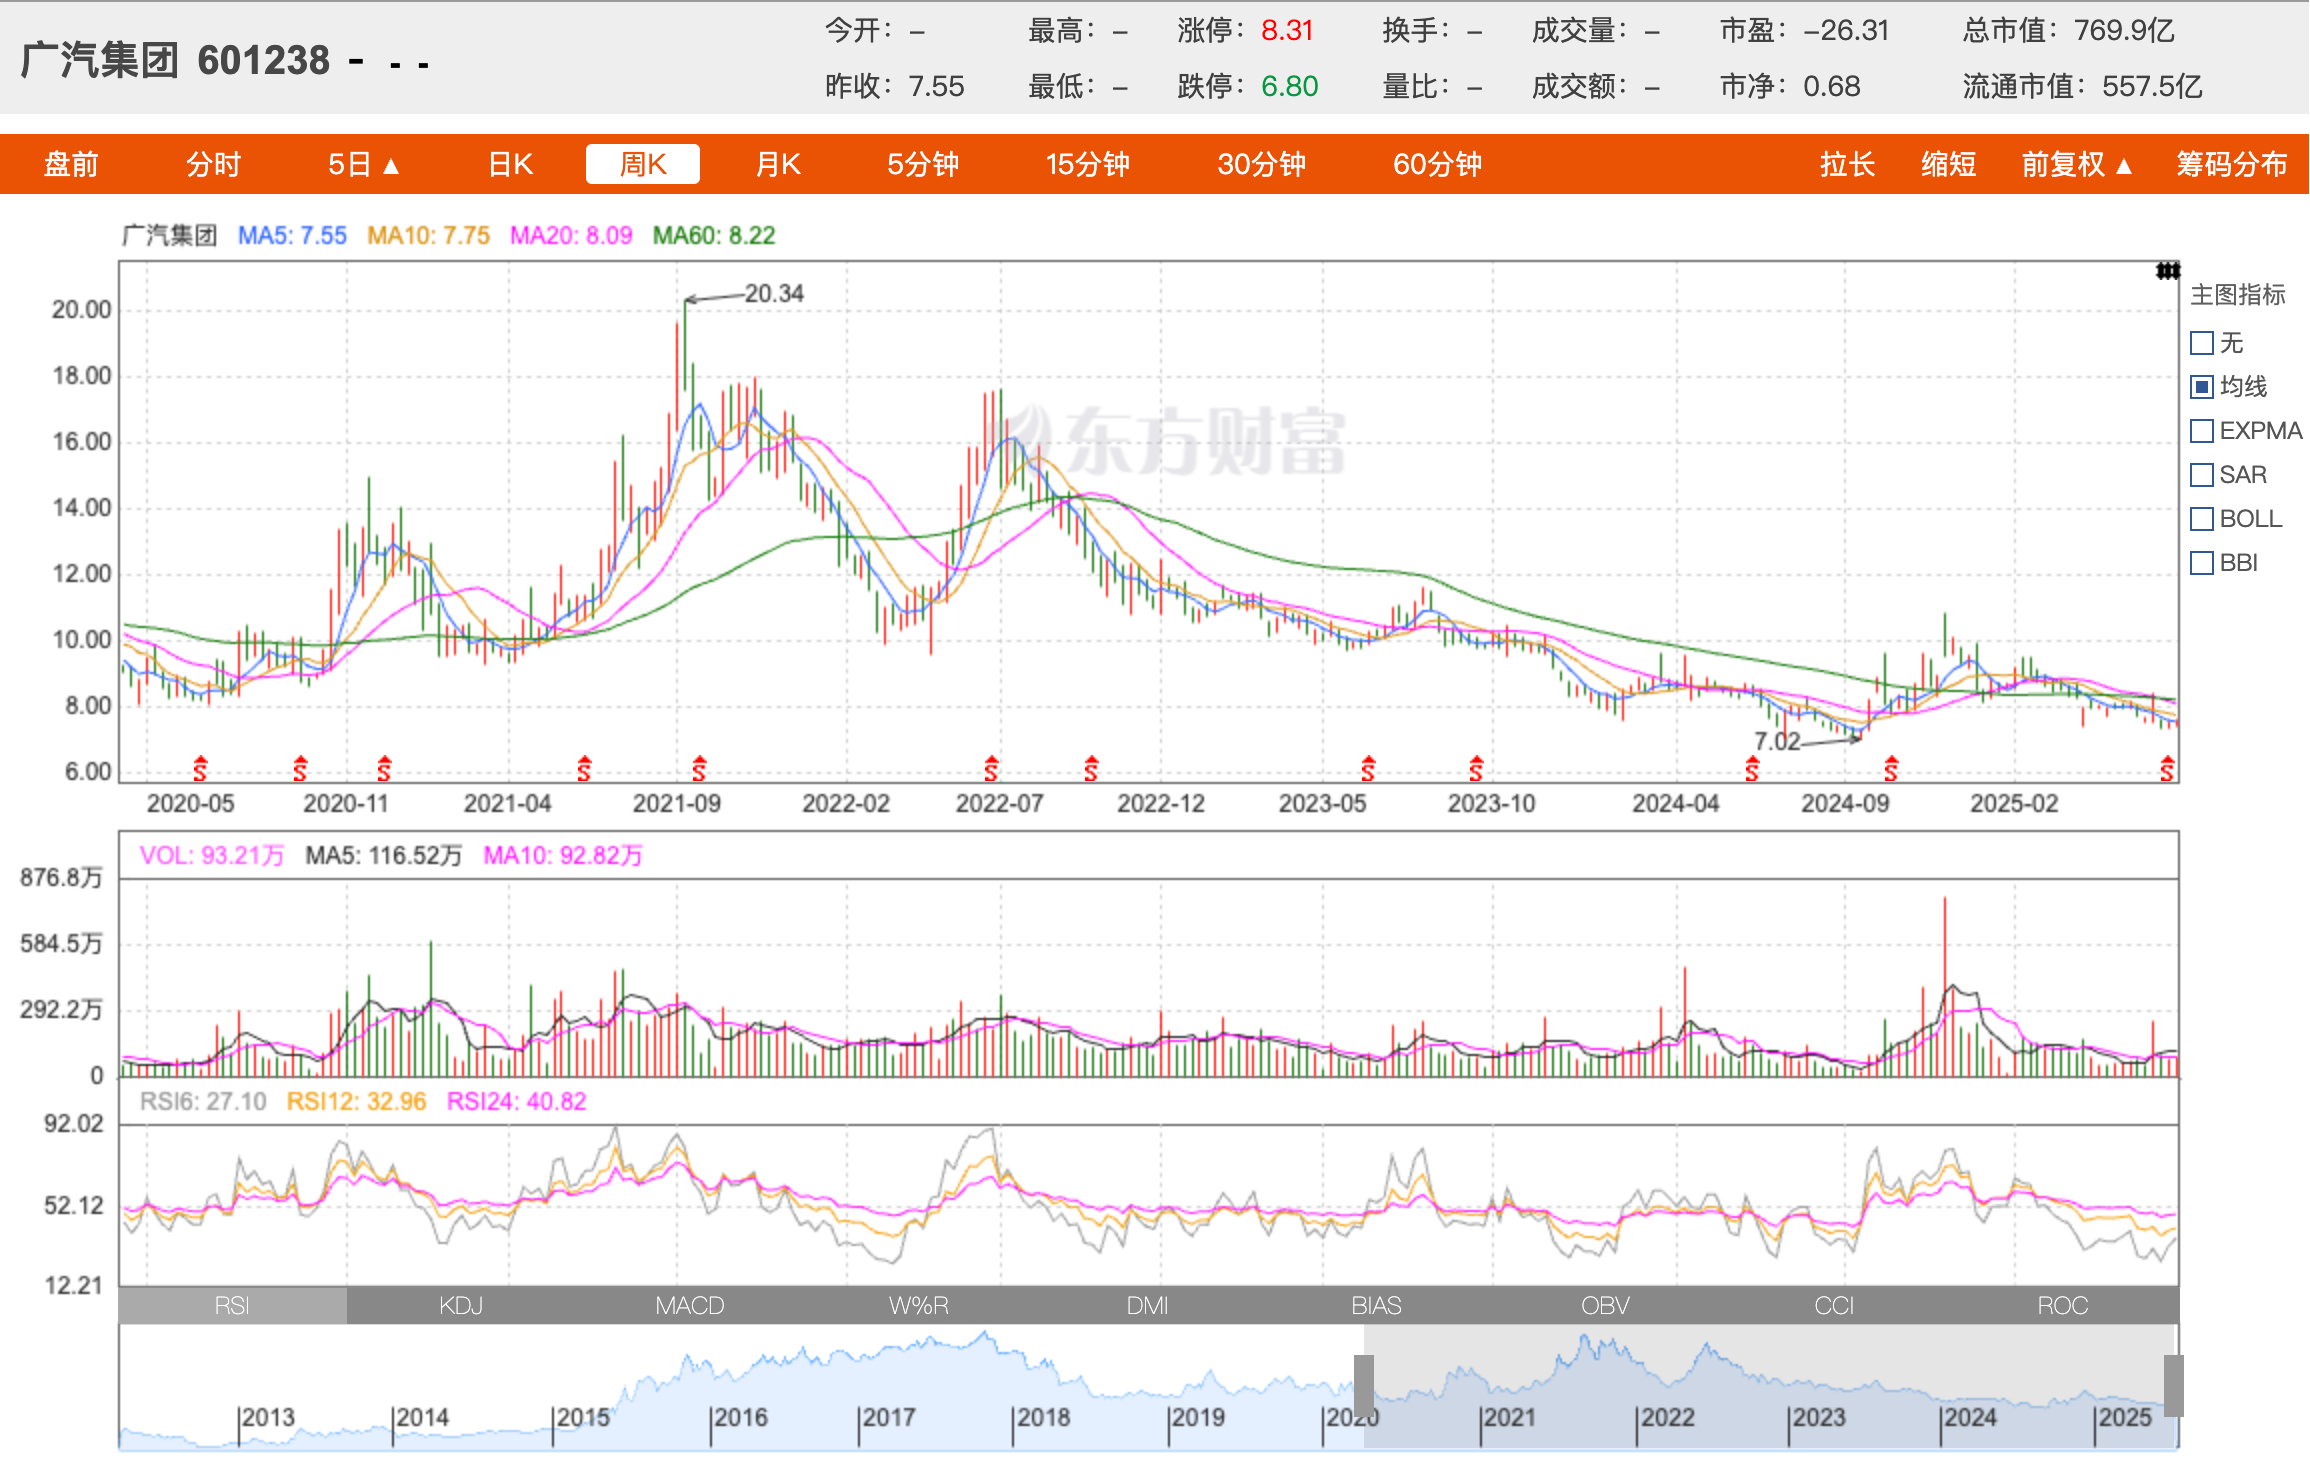Click the S marker near 2024-09
2310x1462 pixels.
click(x=1890, y=768)
